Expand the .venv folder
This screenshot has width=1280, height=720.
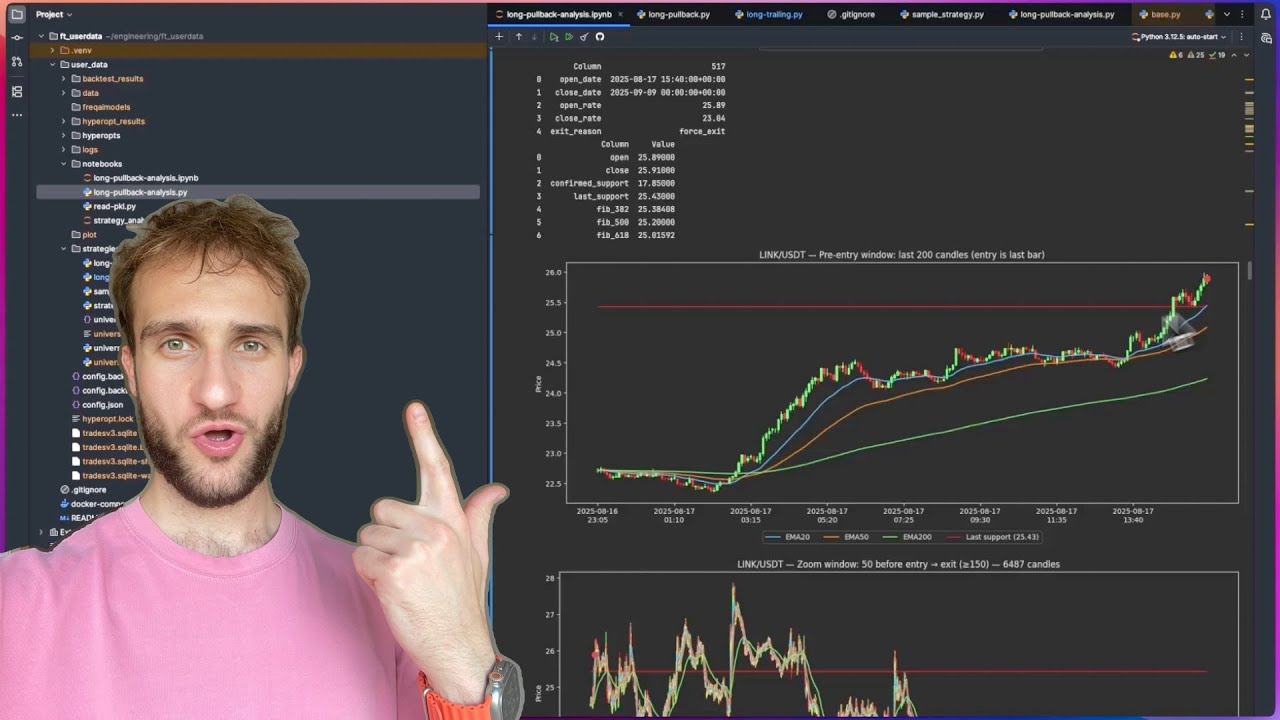52,50
